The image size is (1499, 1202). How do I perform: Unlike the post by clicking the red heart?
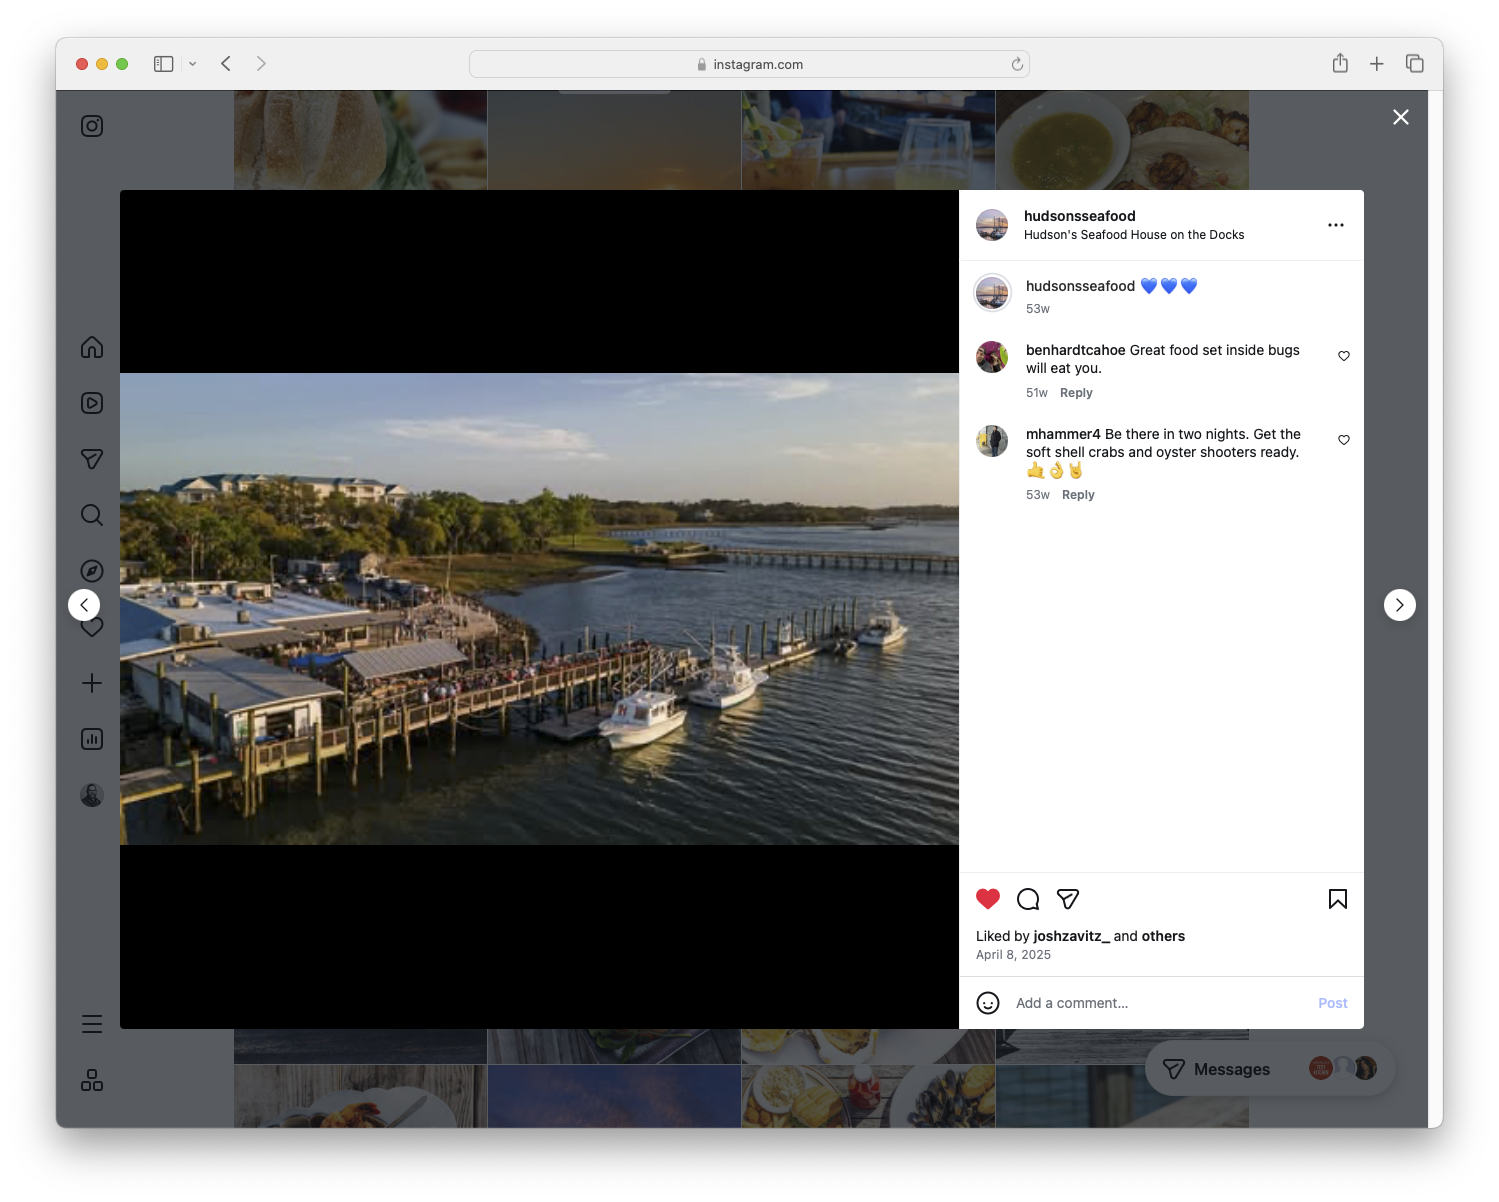click(988, 898)
